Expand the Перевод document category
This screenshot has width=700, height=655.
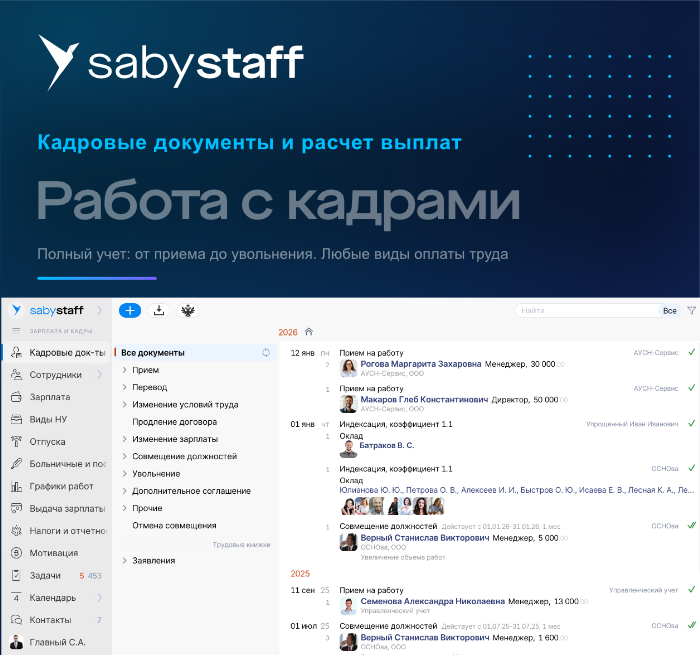click(125, 387)
